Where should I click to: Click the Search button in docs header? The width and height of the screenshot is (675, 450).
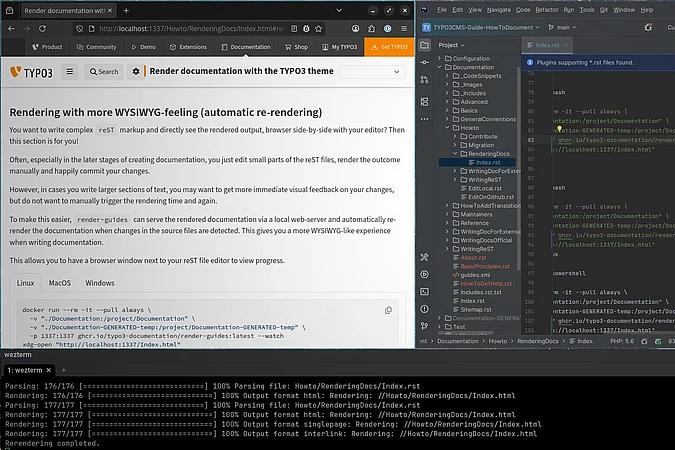[x=103, y=72]
